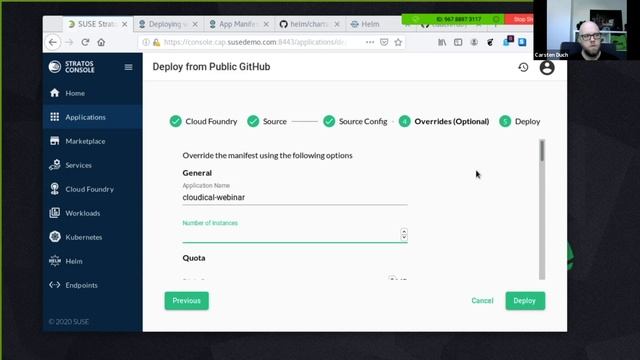This screenshot has width=640, height=360.
Task: Increase the number of instances stepper
Action: point(404,231)
